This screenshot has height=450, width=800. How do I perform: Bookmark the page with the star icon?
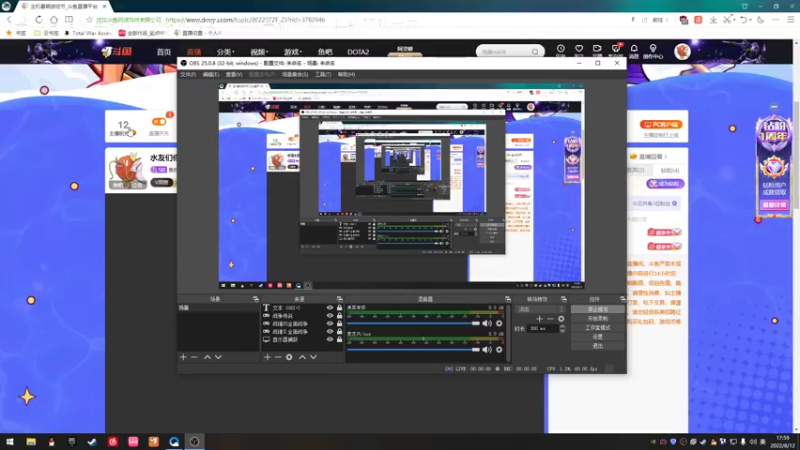click(x=89, y=20)
